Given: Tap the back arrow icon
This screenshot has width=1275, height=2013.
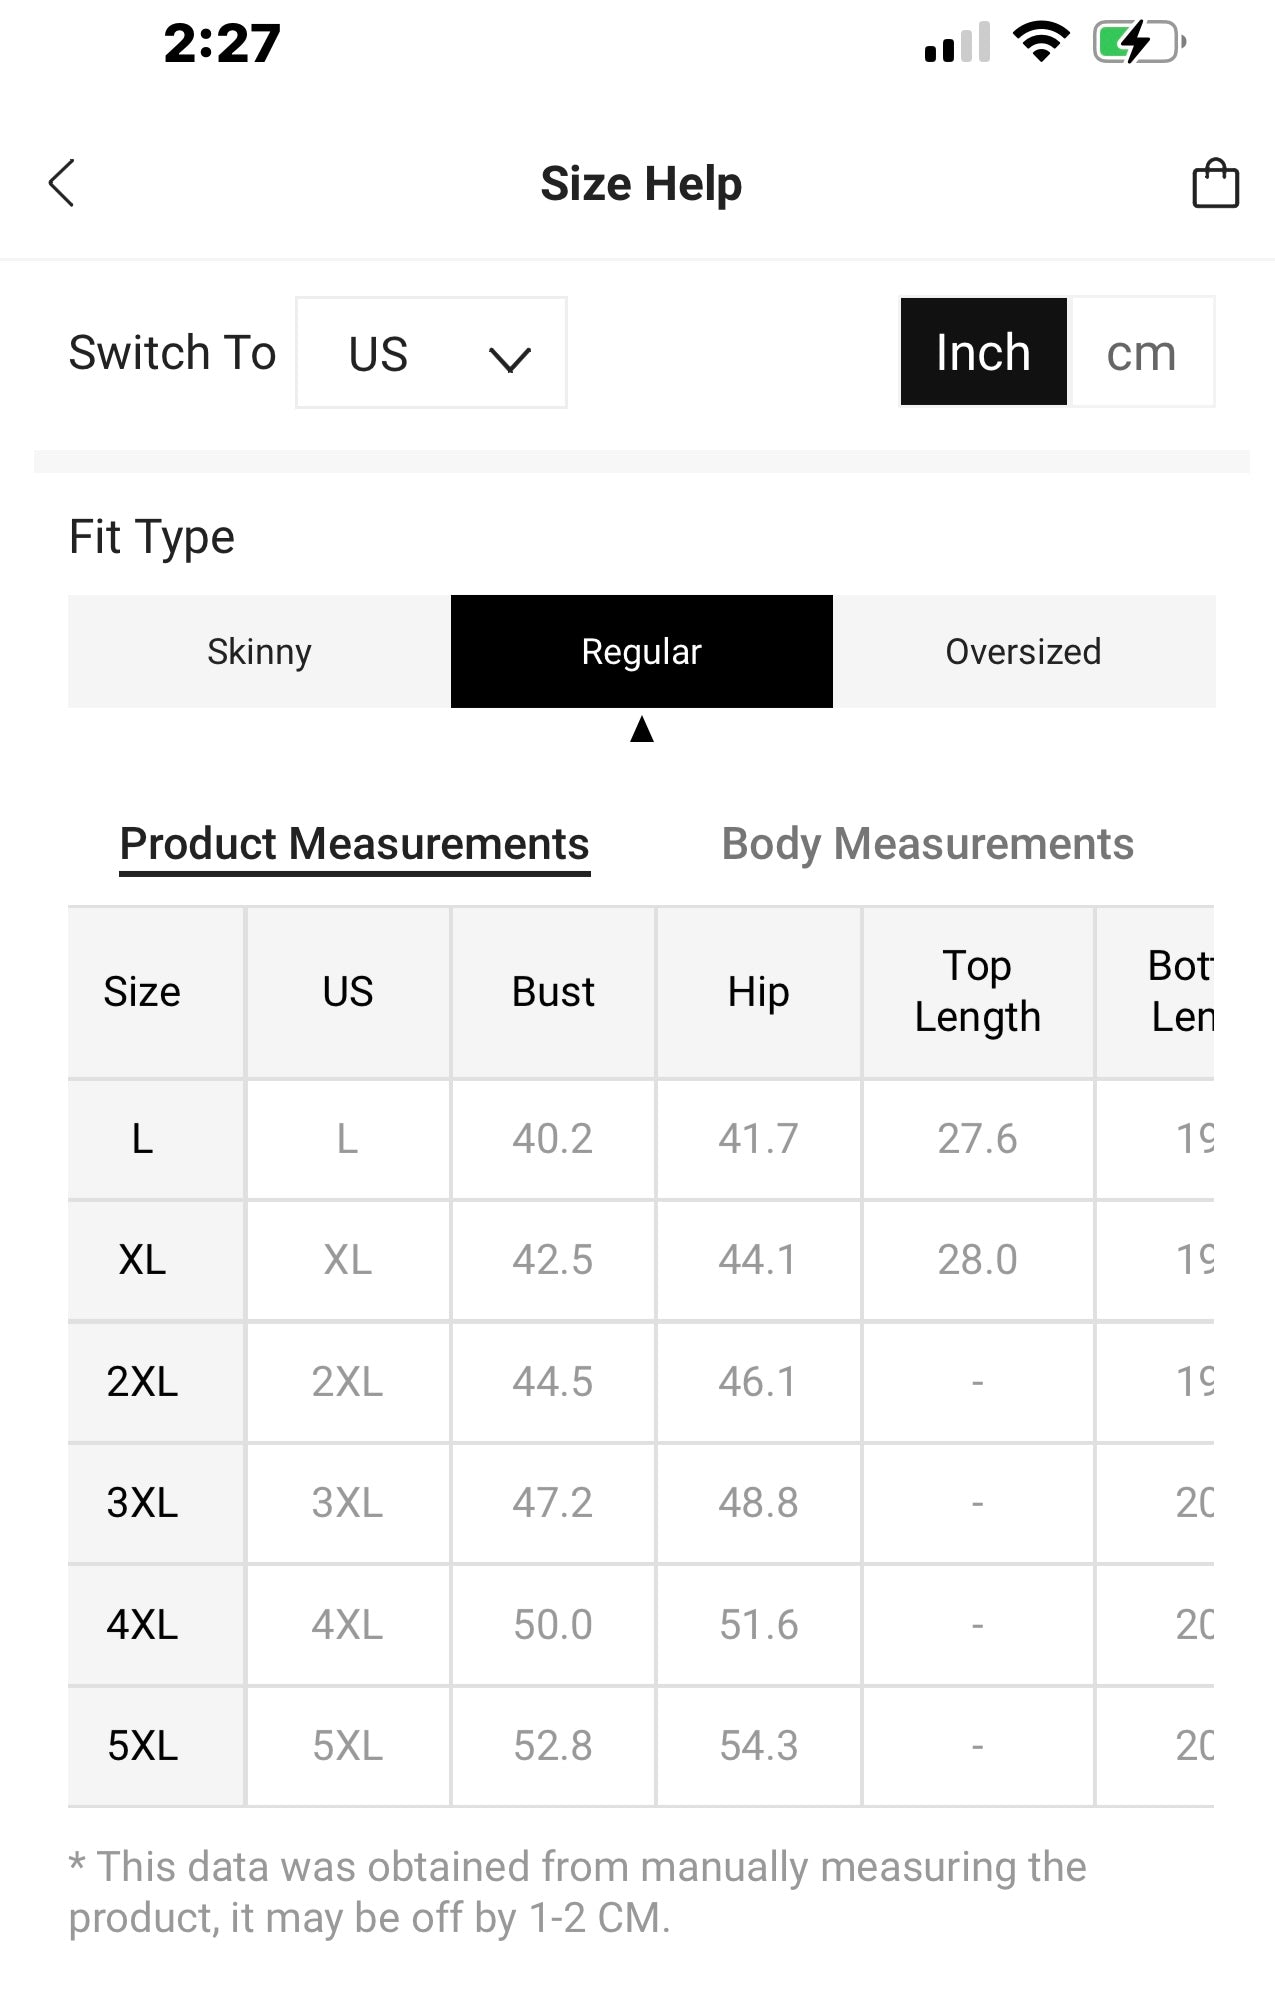Looking at the screenshot, I should tap(62, 184).
